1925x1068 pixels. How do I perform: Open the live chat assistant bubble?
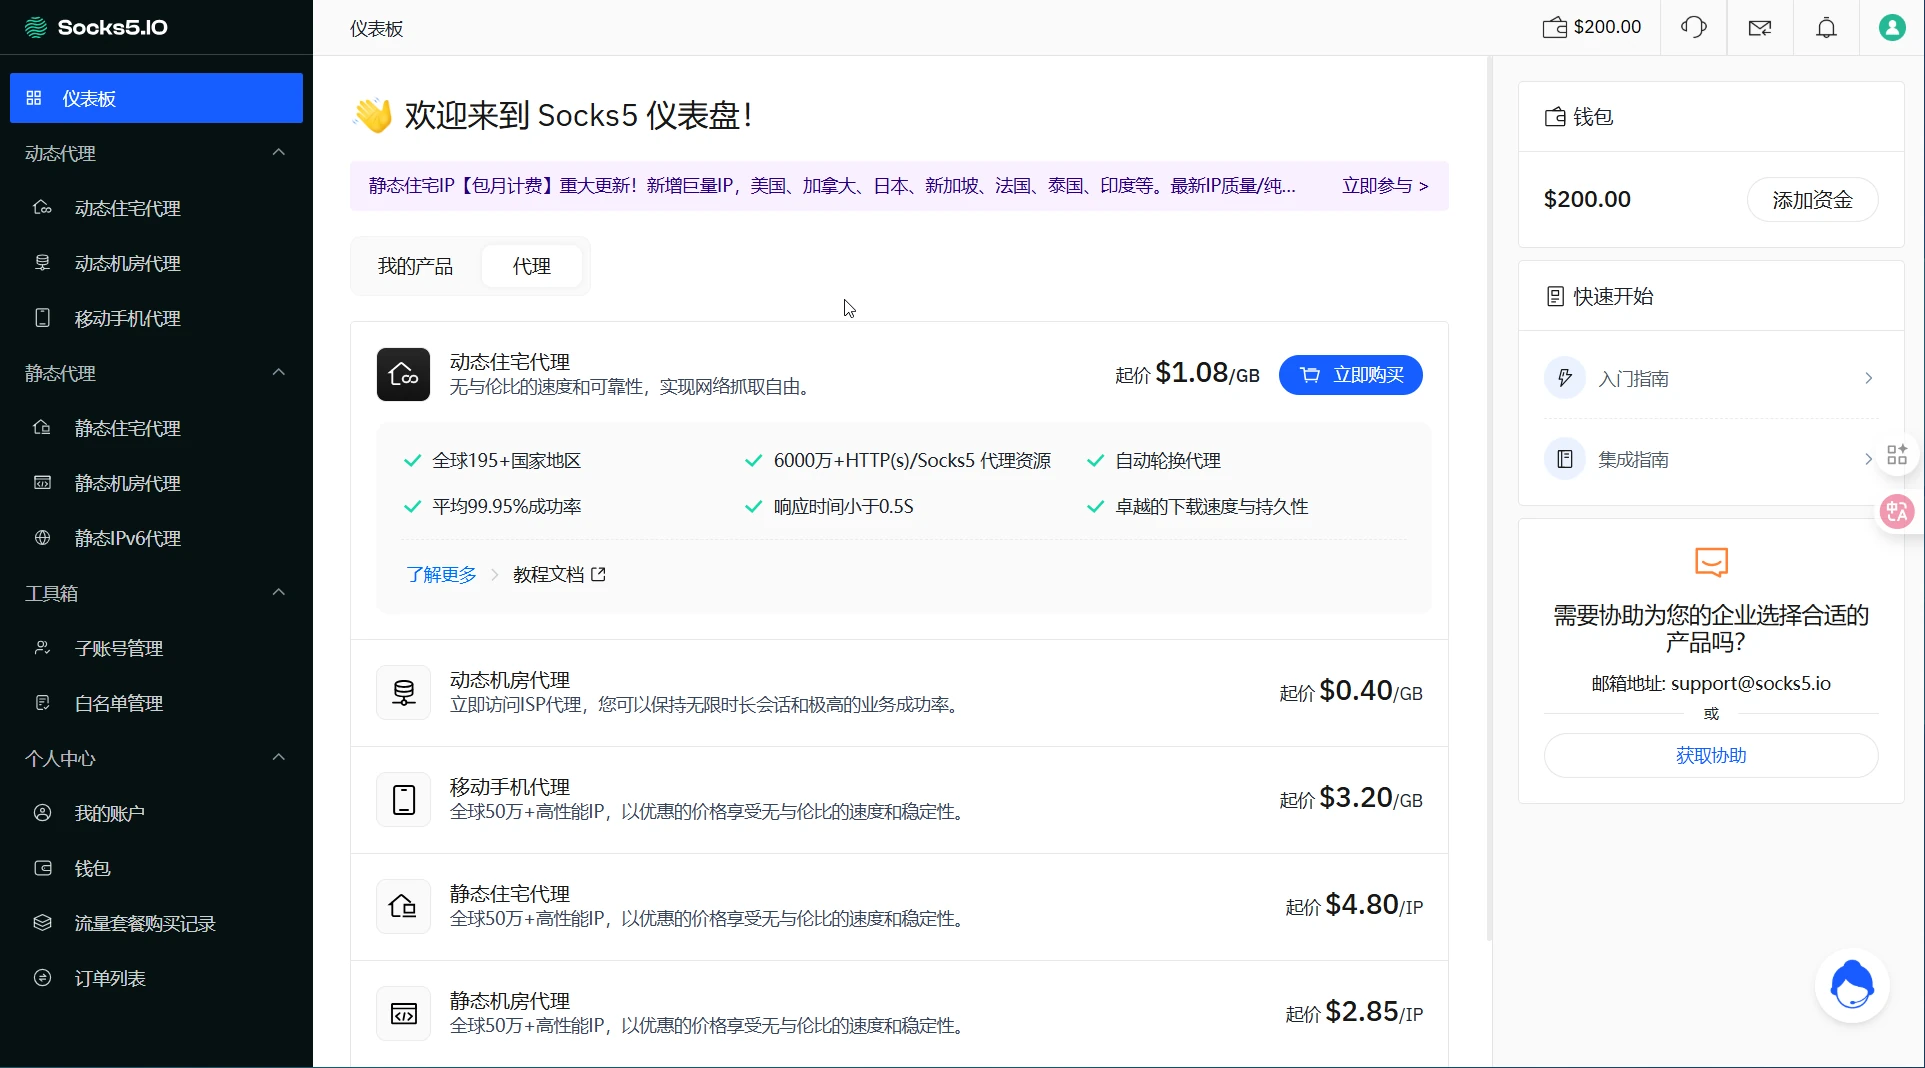pyautogui.click(x=1852, y=985)
